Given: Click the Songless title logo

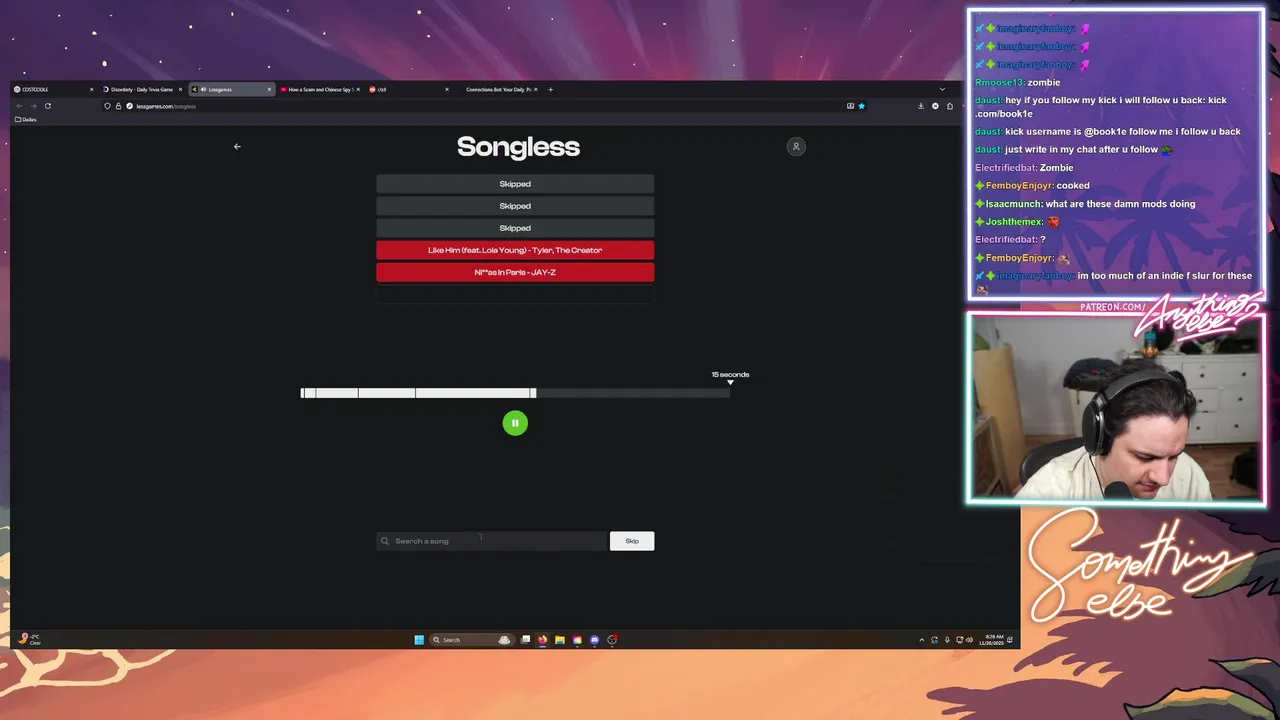Looking at the screenshot, I should (518, 146).
